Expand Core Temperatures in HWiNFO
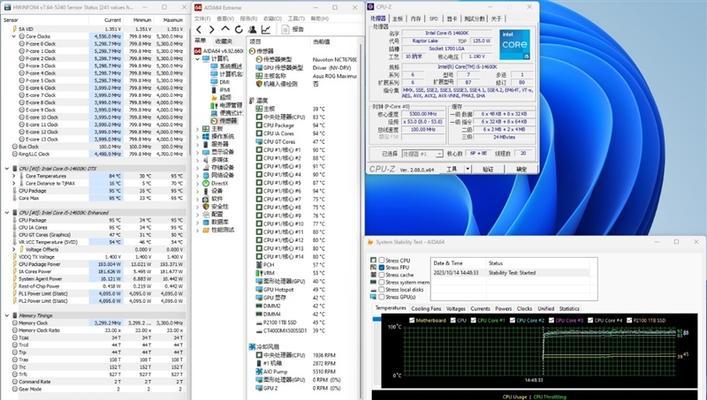The height and width of the screenshot is (400, 707). click(x=14, y=176)
